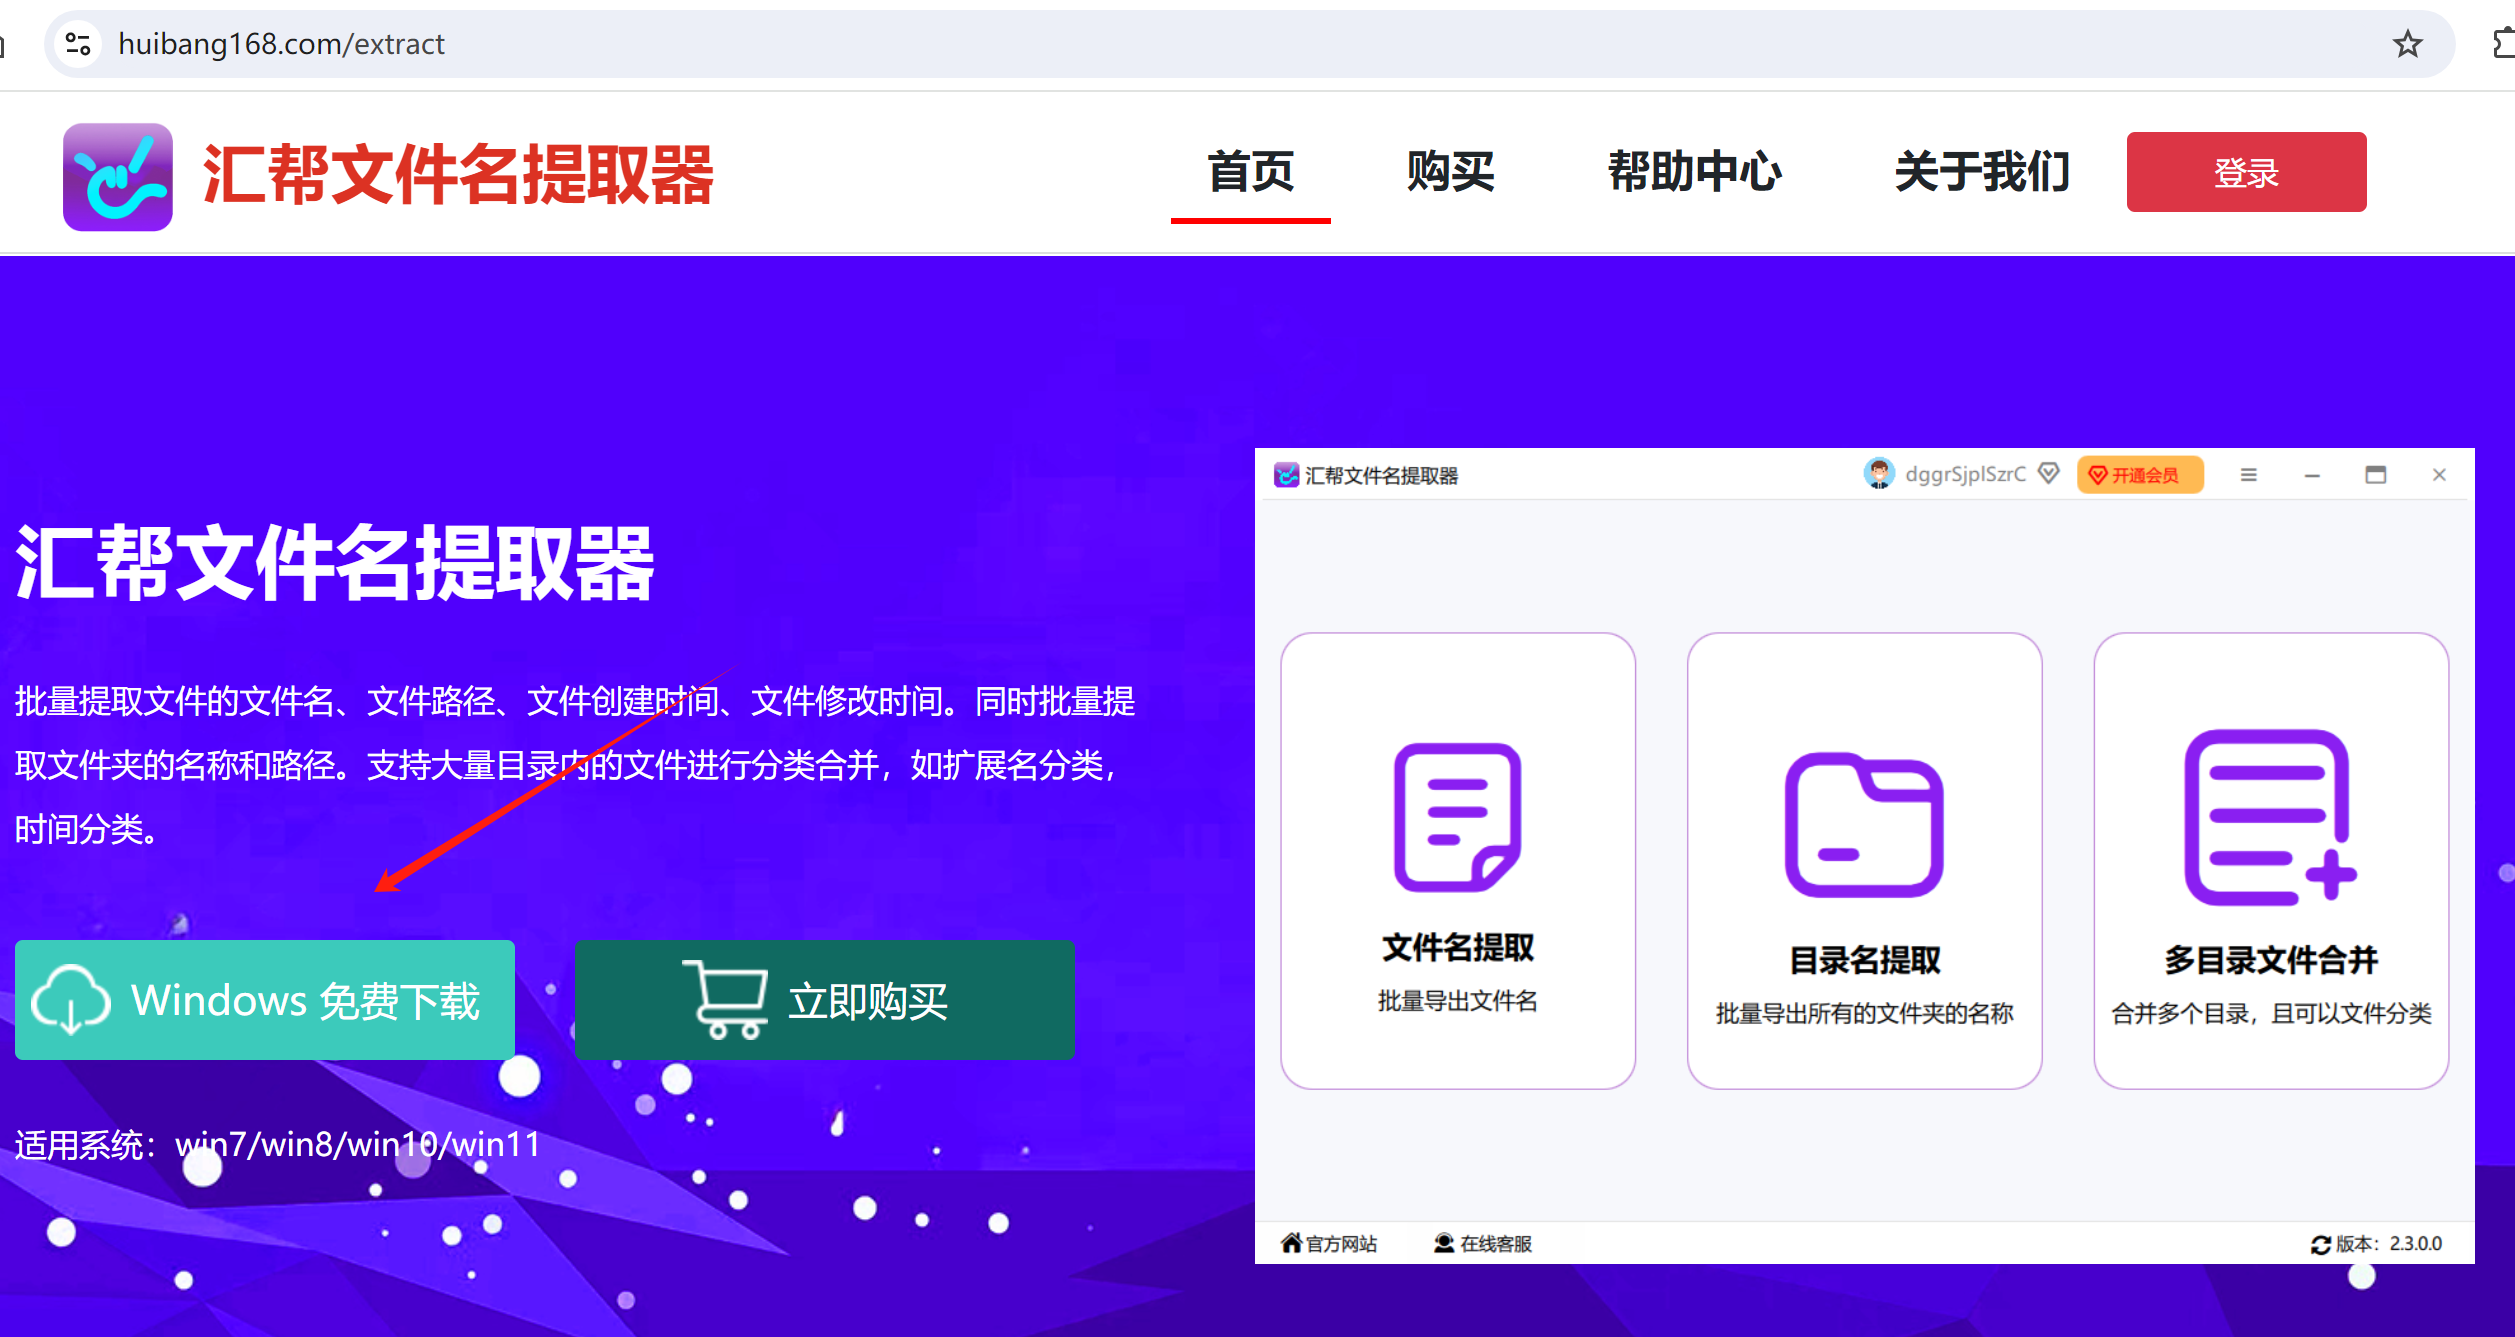Click version text 2.3.0.0
2515x1337 pixels.
pyautogui.click(x=2416, y=1243)
